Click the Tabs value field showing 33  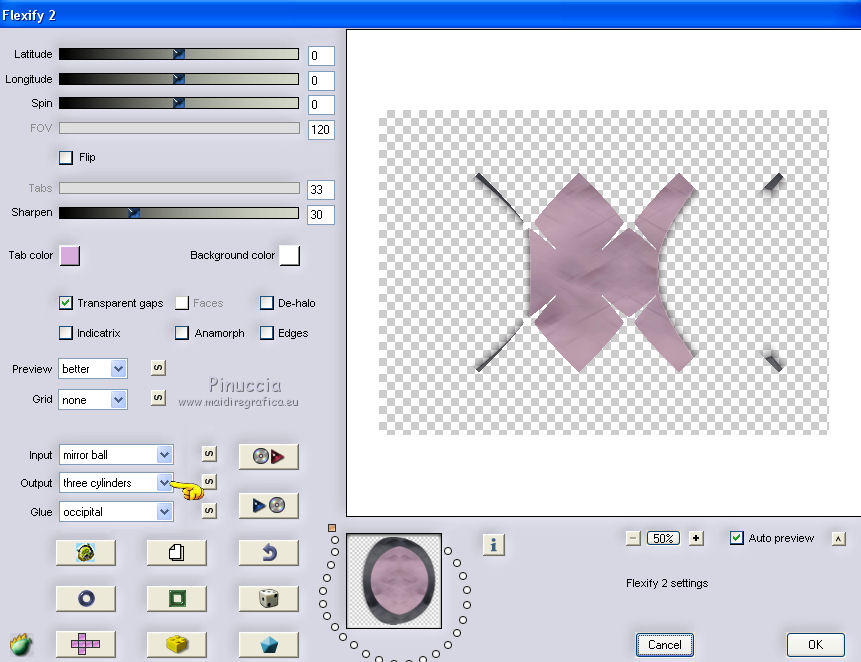tap(321, 189)
